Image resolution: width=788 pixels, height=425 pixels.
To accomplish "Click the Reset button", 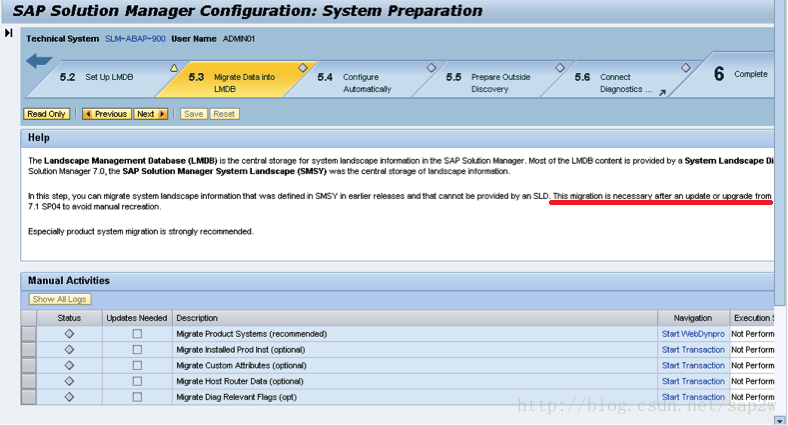I will click(x=224, y=114).
